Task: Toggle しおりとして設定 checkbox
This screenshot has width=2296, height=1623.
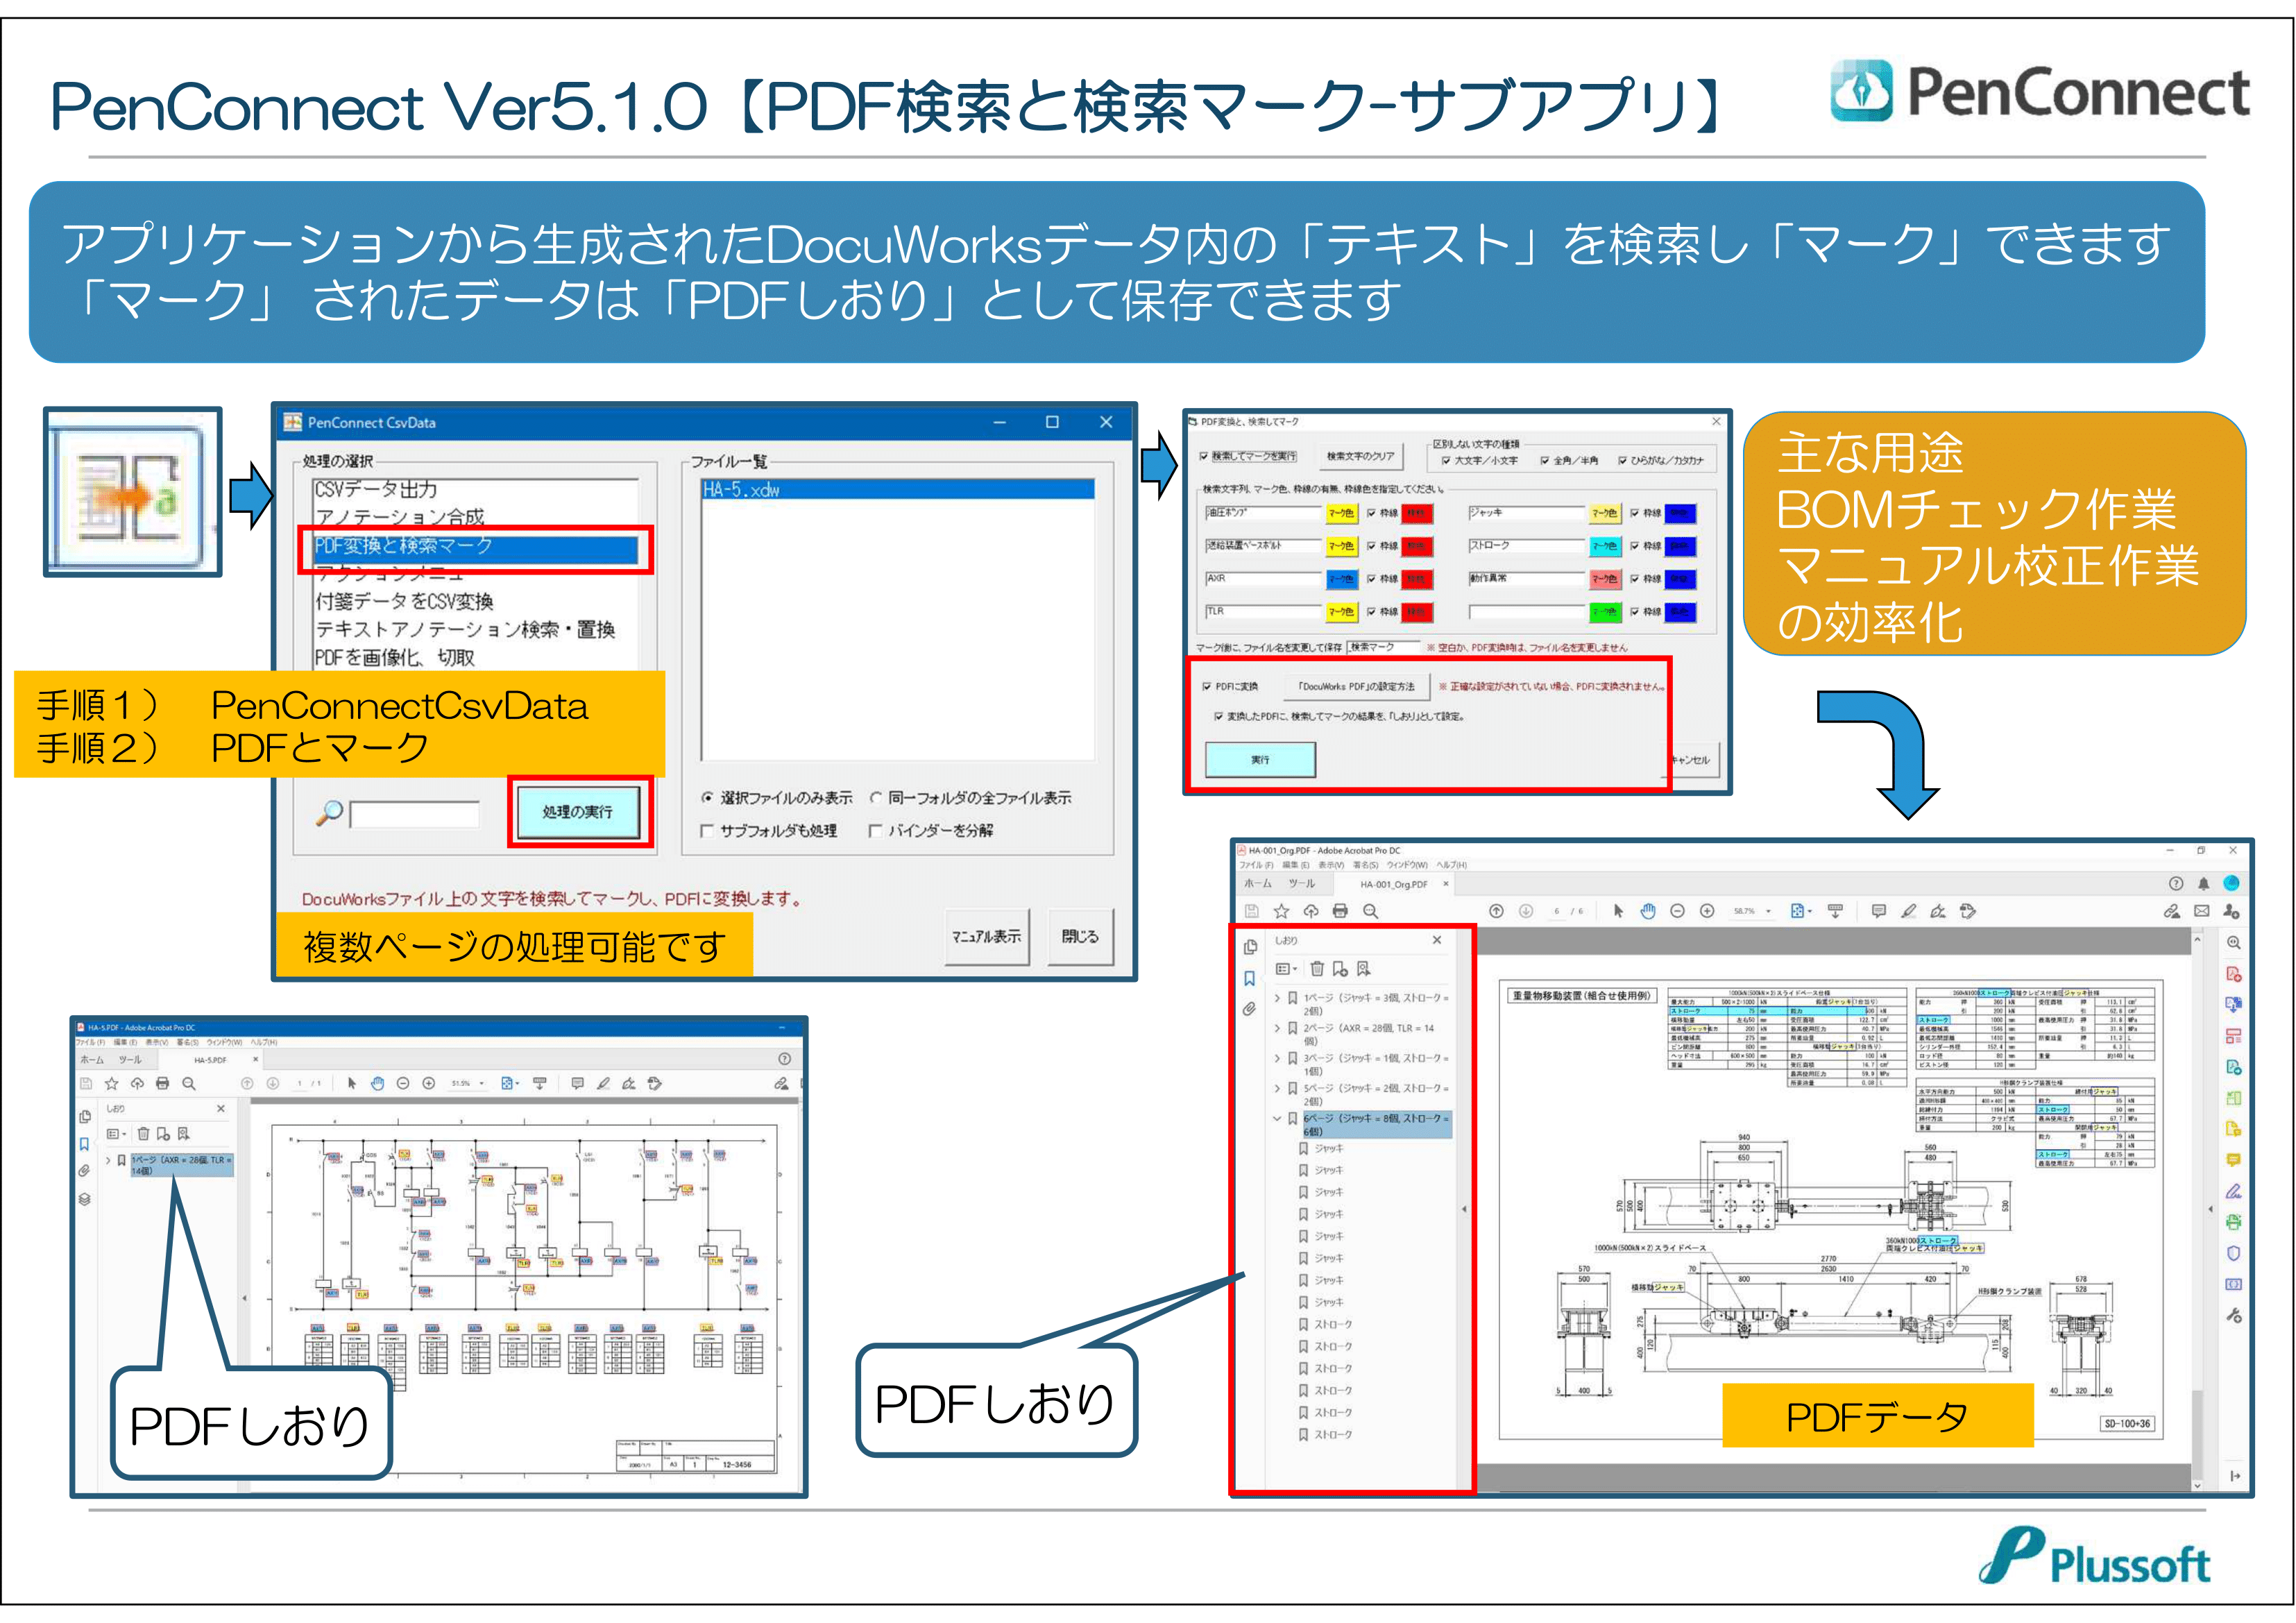Action: 1218,716
